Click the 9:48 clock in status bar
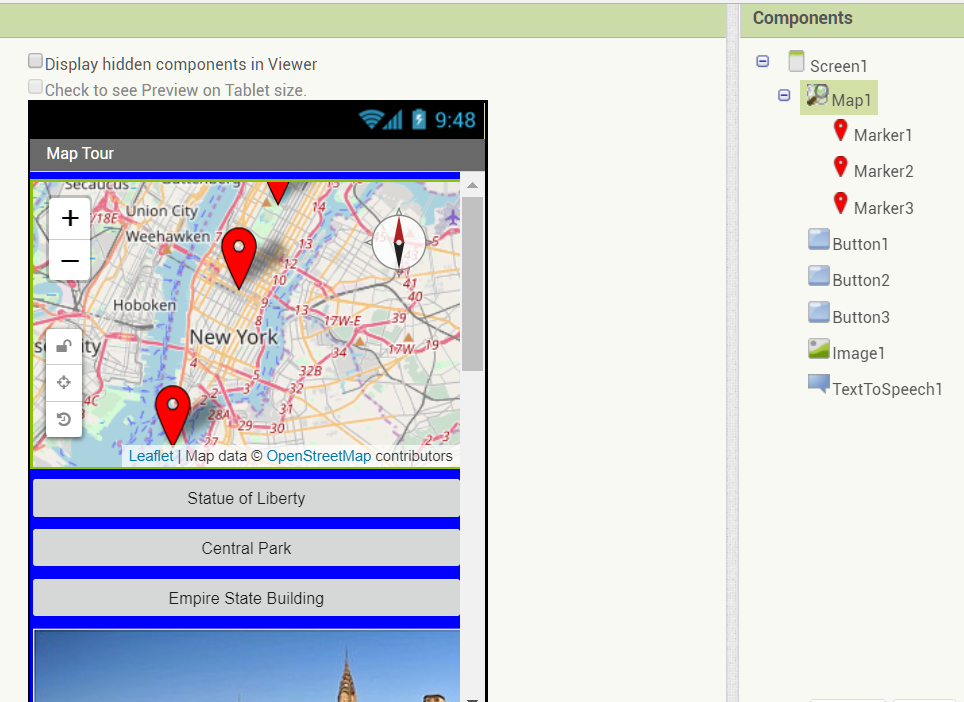Viewport: 964px width, 702px height. (x=455, y=120)
